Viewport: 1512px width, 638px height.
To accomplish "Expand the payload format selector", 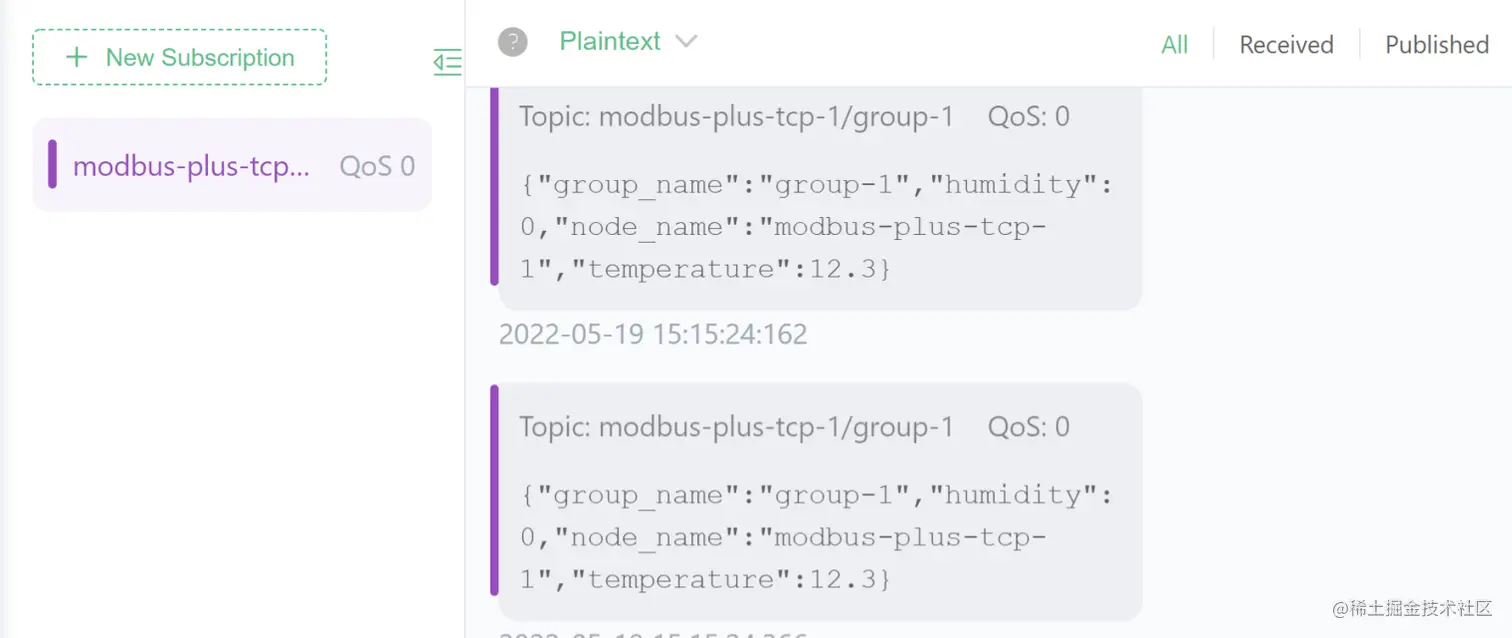I will (x=628, y=42).
